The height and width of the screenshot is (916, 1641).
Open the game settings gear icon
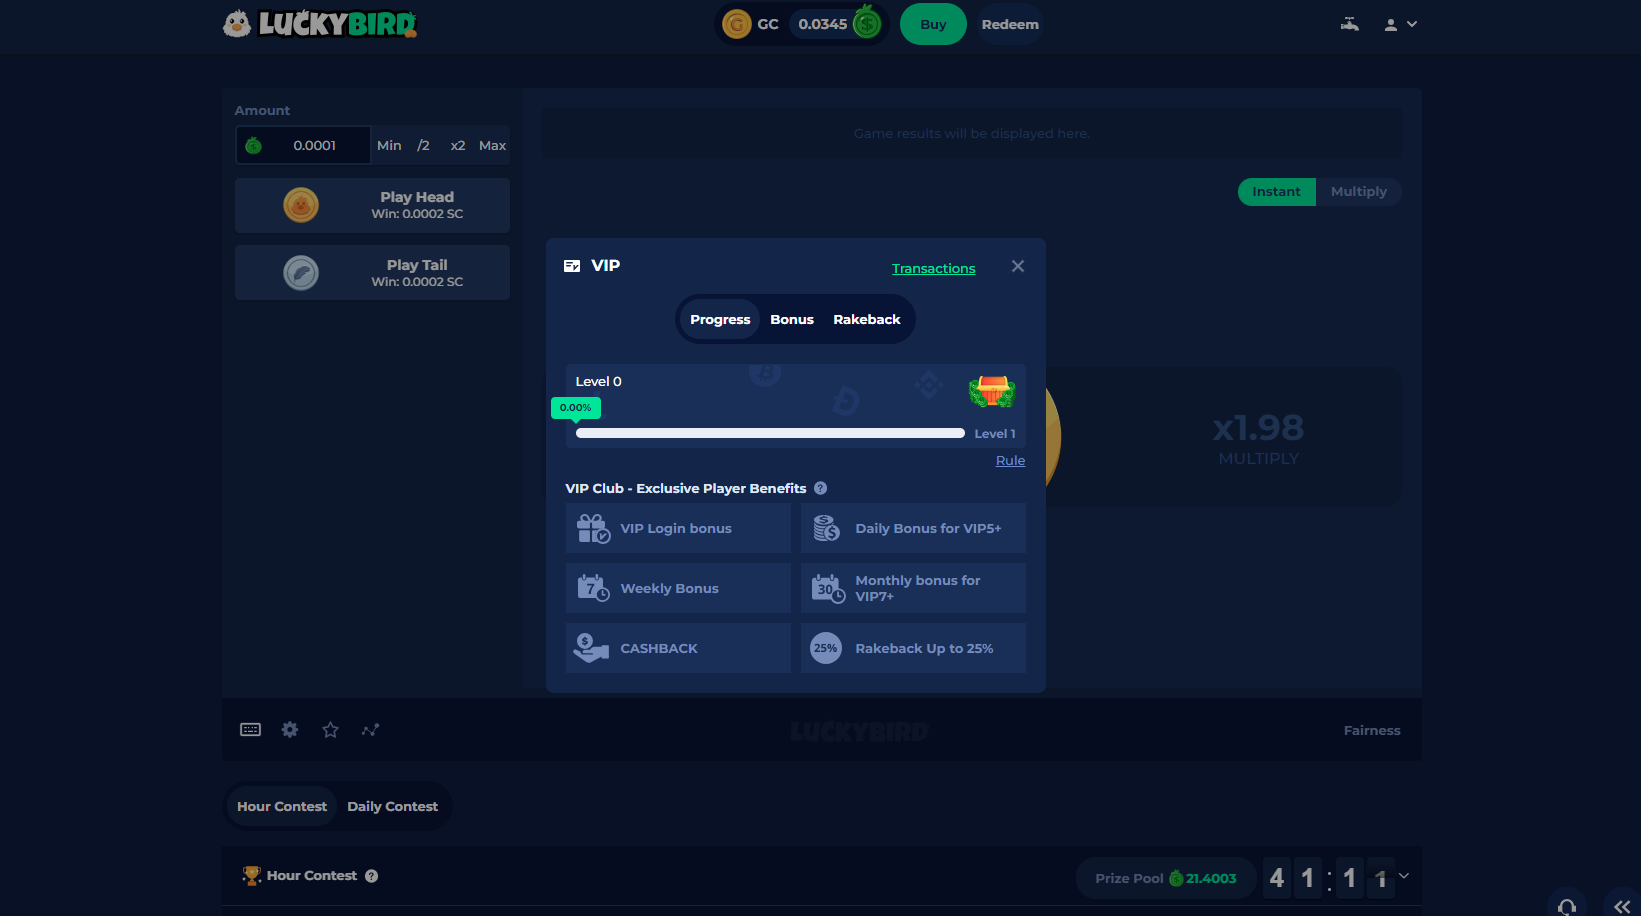tap(290, 730)
